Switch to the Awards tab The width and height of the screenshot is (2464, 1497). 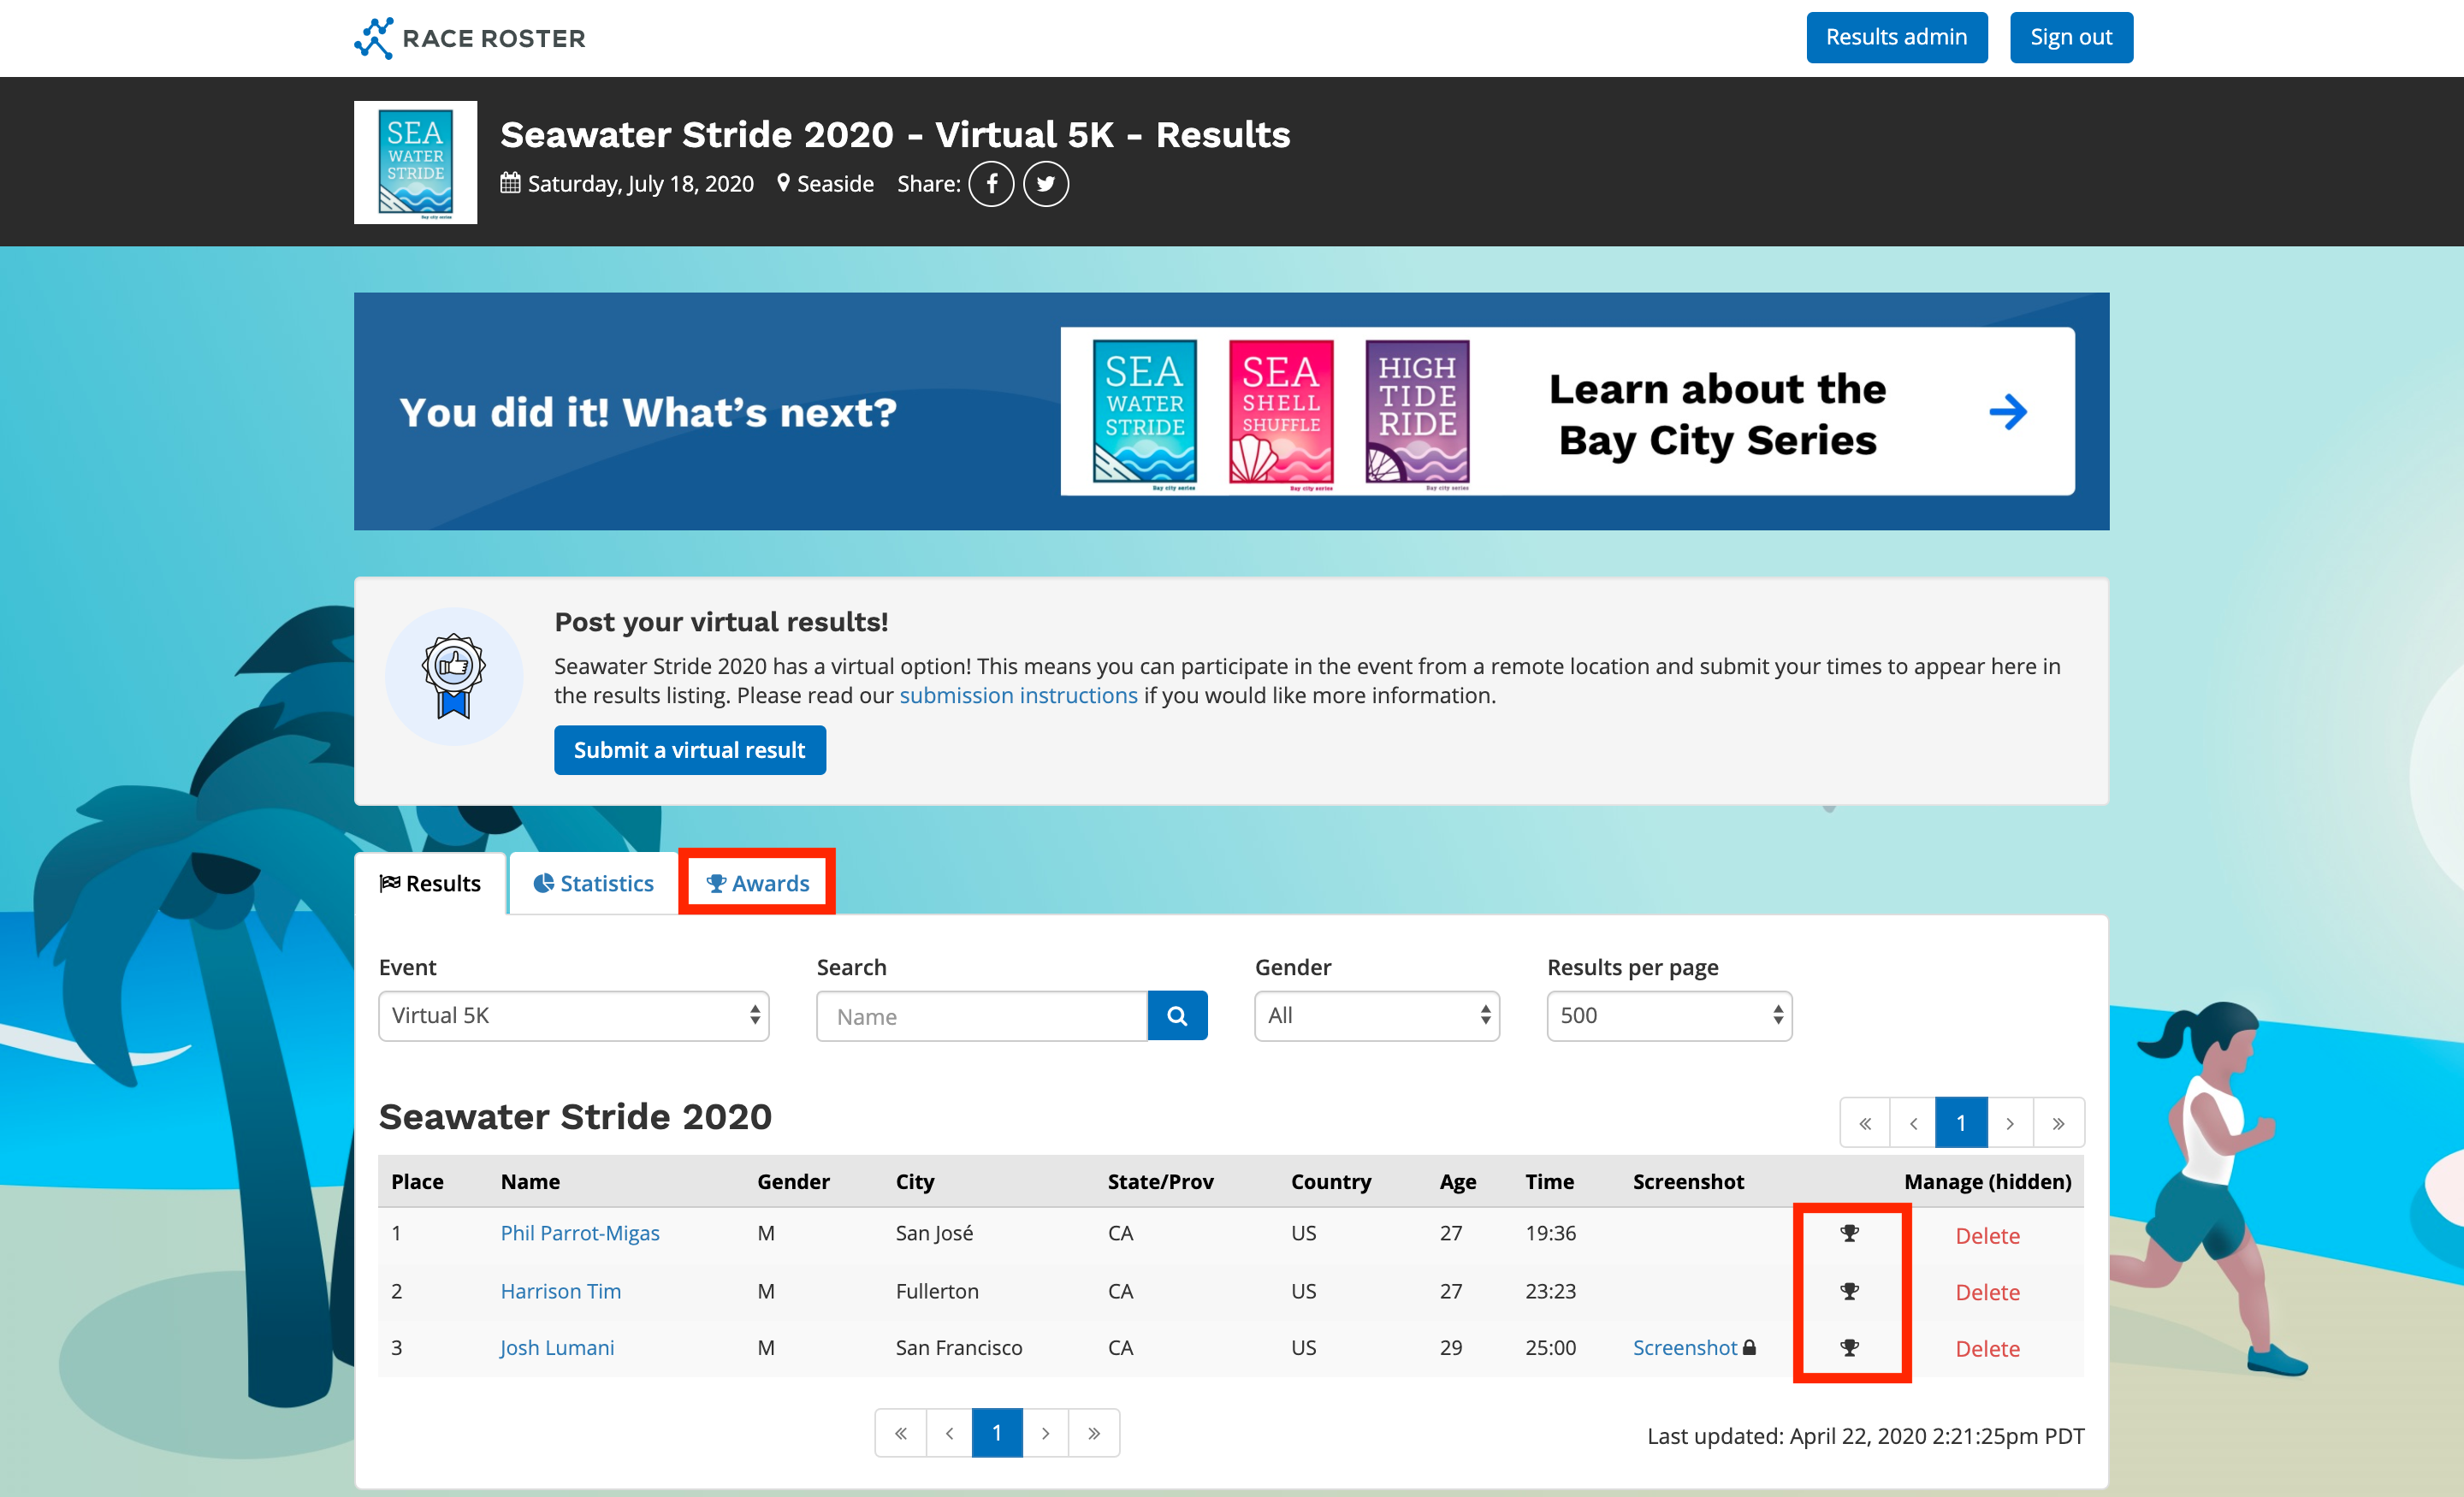[757, 883]
